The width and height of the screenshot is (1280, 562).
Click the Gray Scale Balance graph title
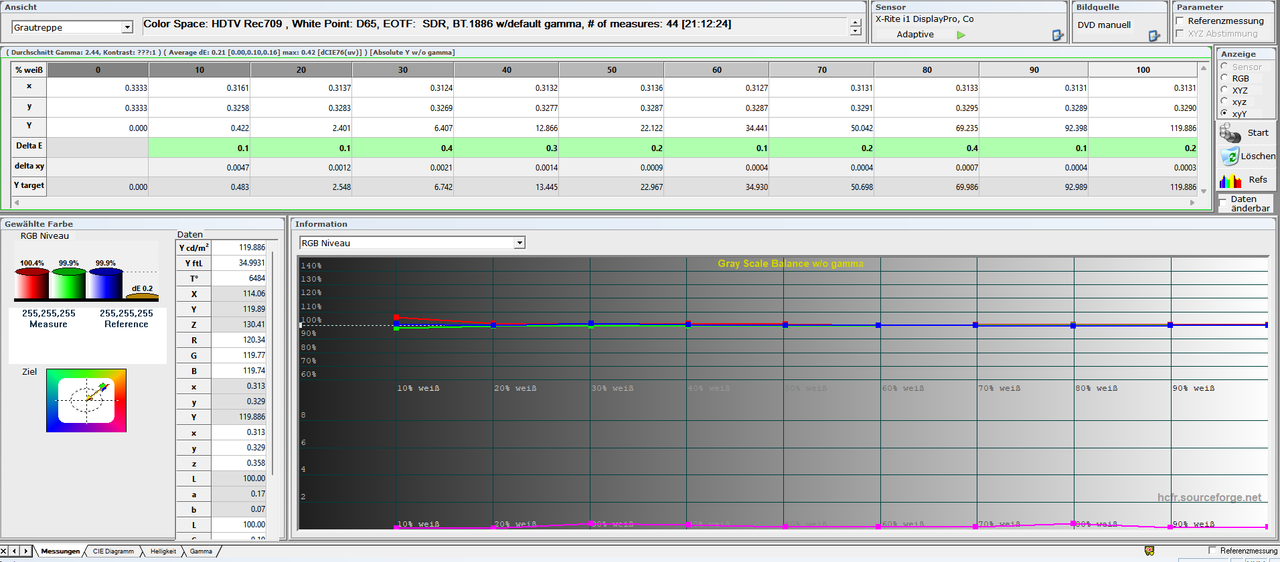[791, 264]
